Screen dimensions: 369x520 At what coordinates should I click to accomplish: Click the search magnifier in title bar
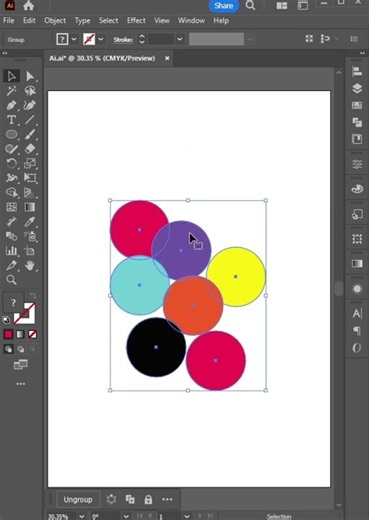coord(250,6)
